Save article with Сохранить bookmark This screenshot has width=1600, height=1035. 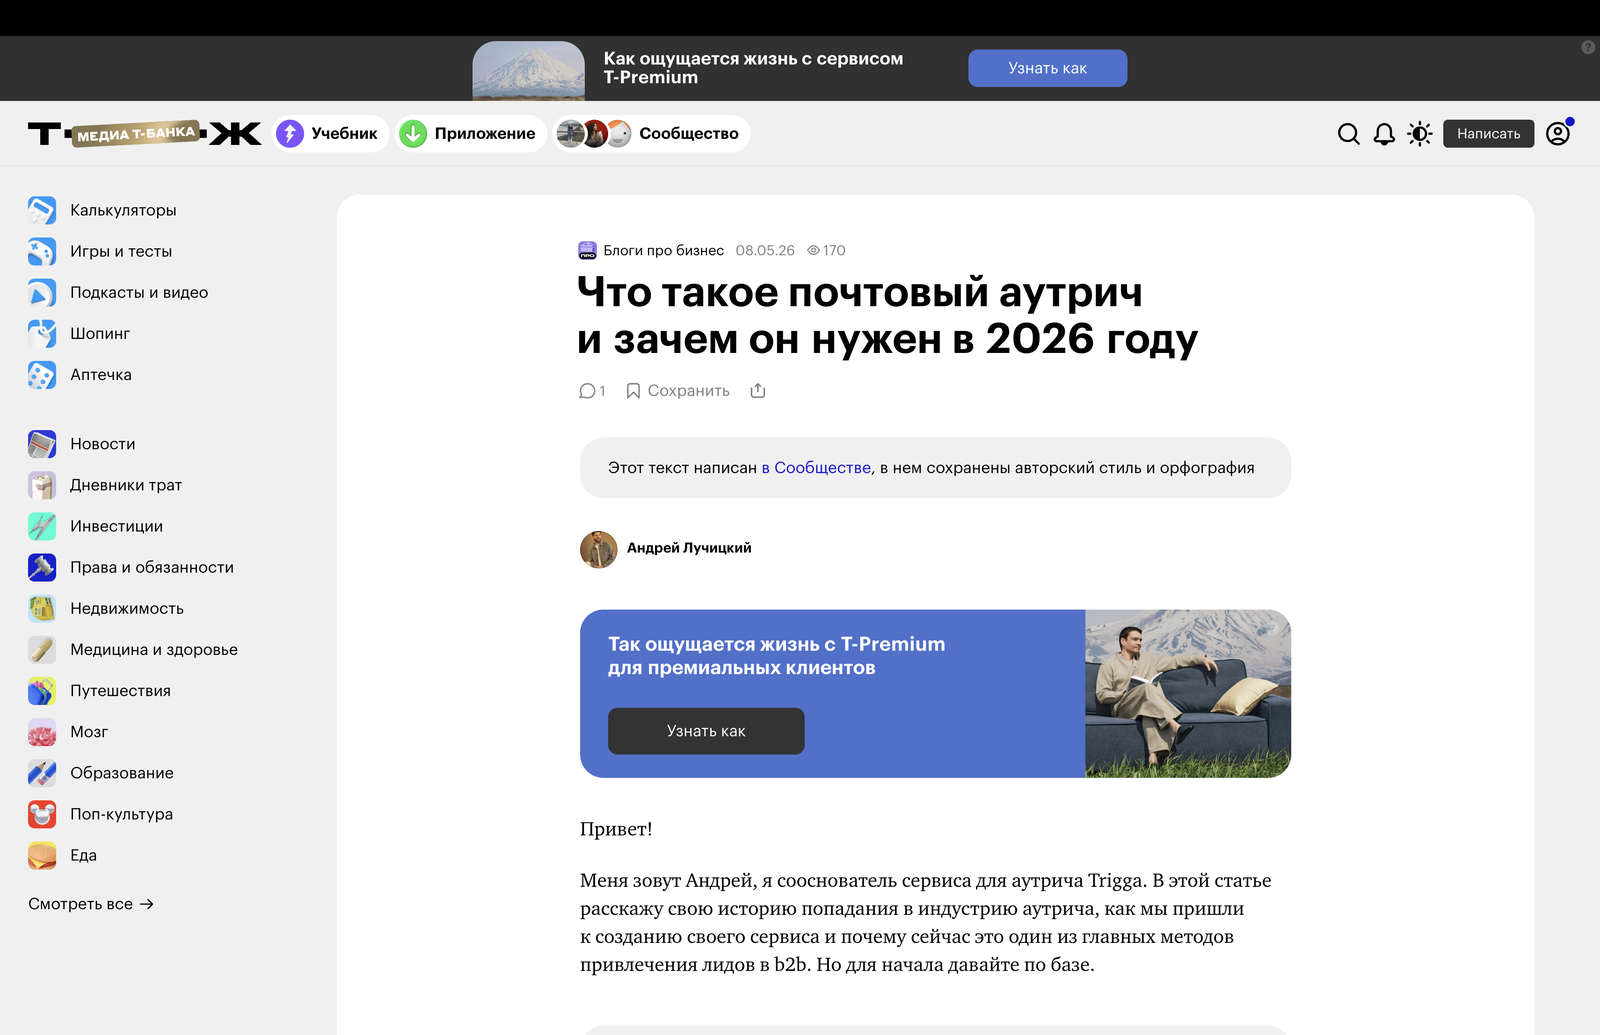pos(678,391)
